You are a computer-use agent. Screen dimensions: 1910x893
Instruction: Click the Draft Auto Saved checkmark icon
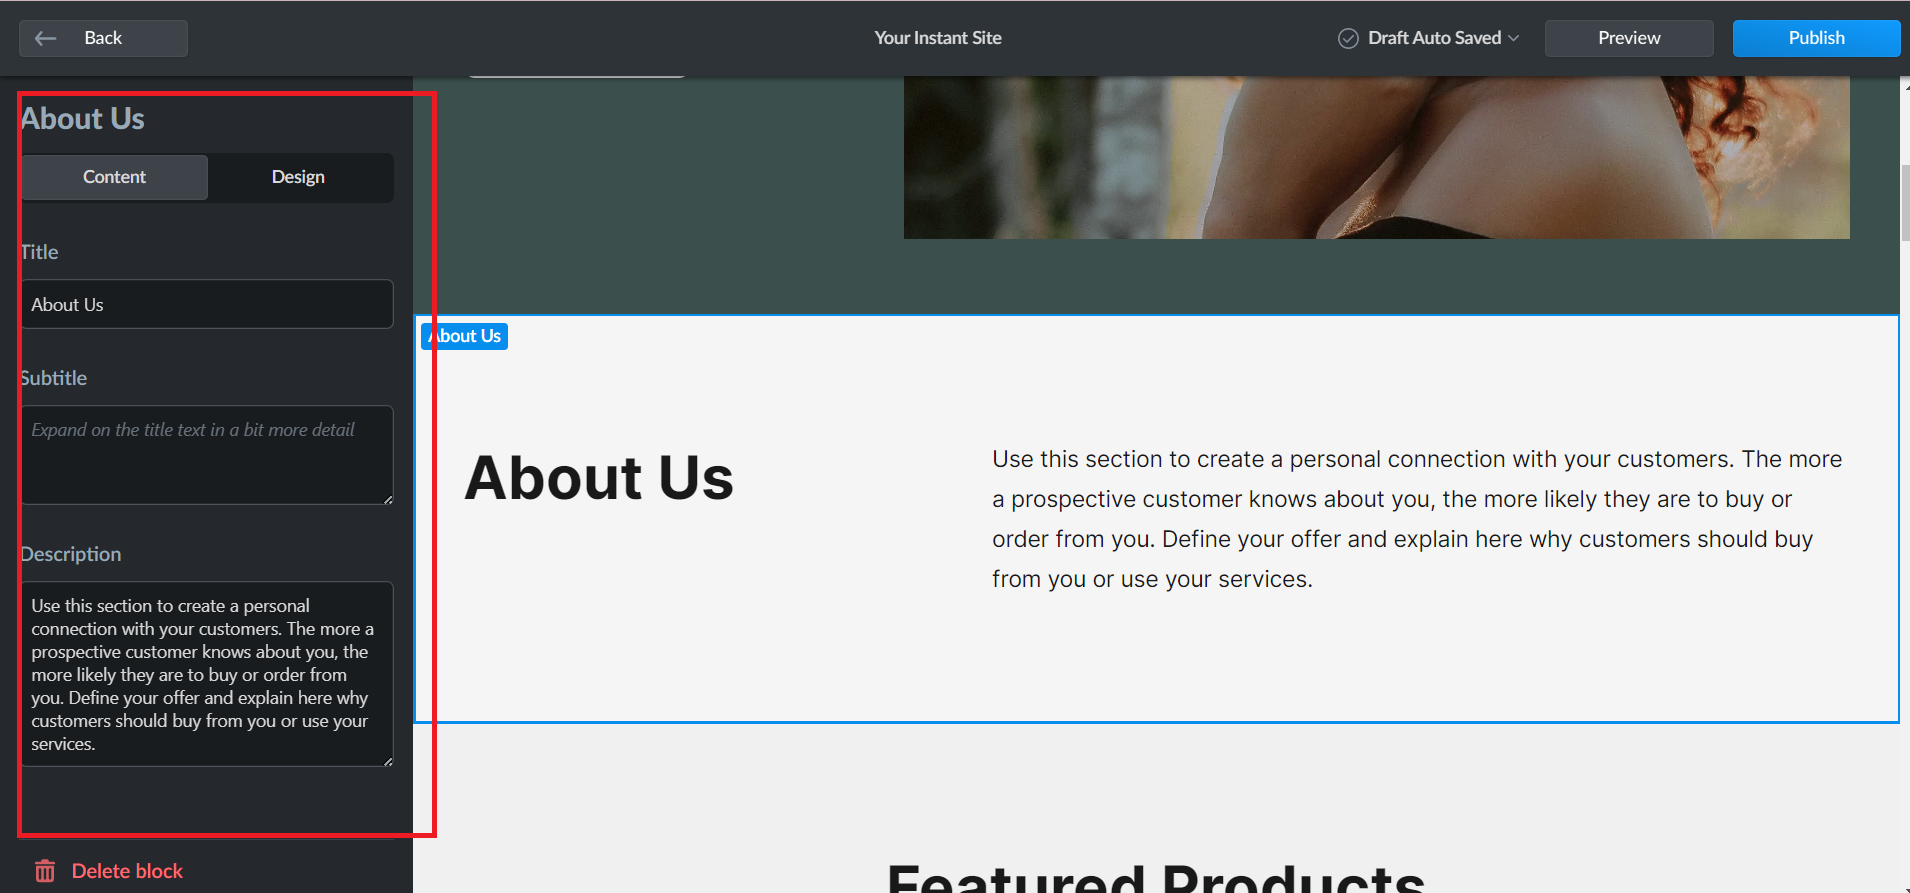pos(1348,38)
